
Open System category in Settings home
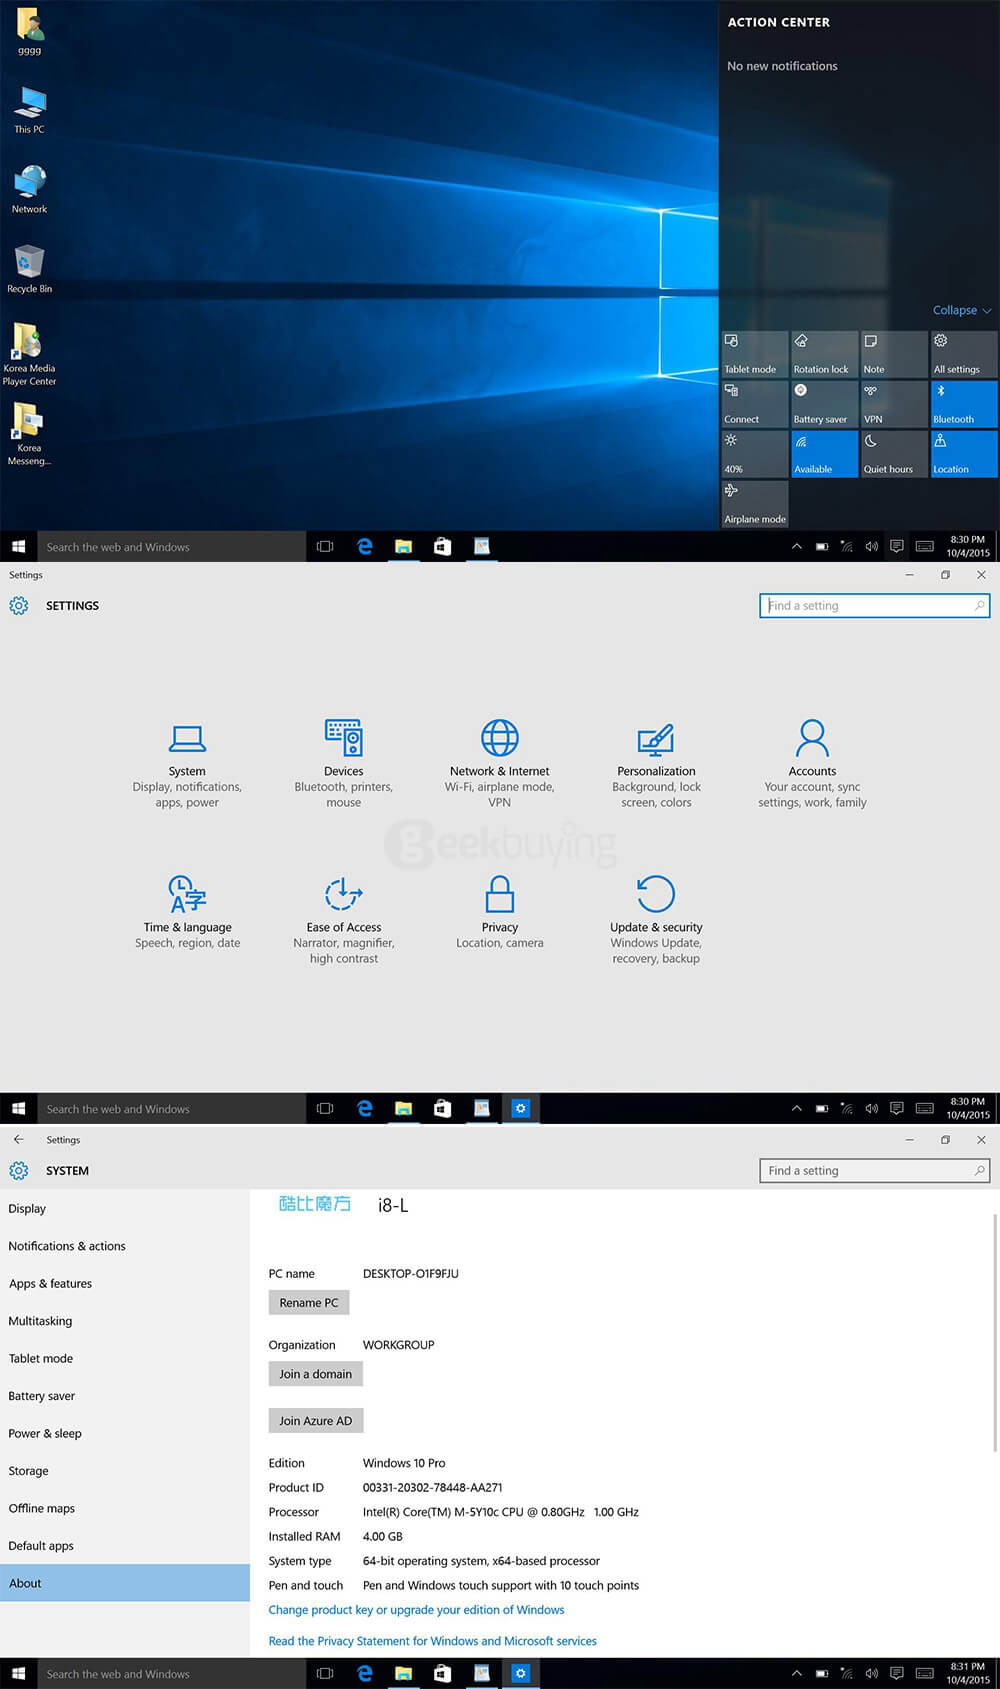pos(187,764)
